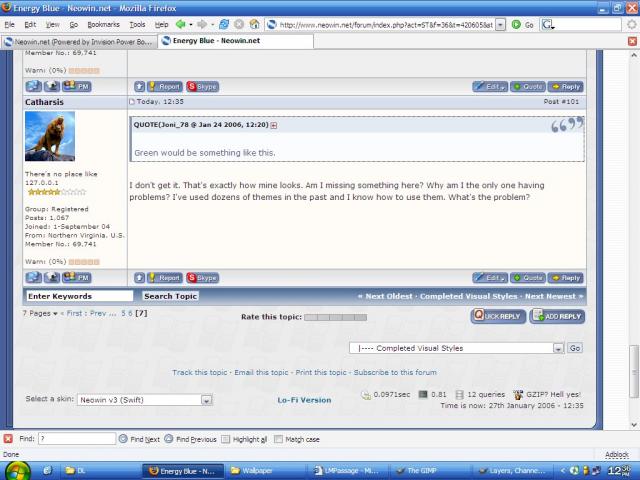Click the second profile-card icon in lower post footer

(52, 278)
